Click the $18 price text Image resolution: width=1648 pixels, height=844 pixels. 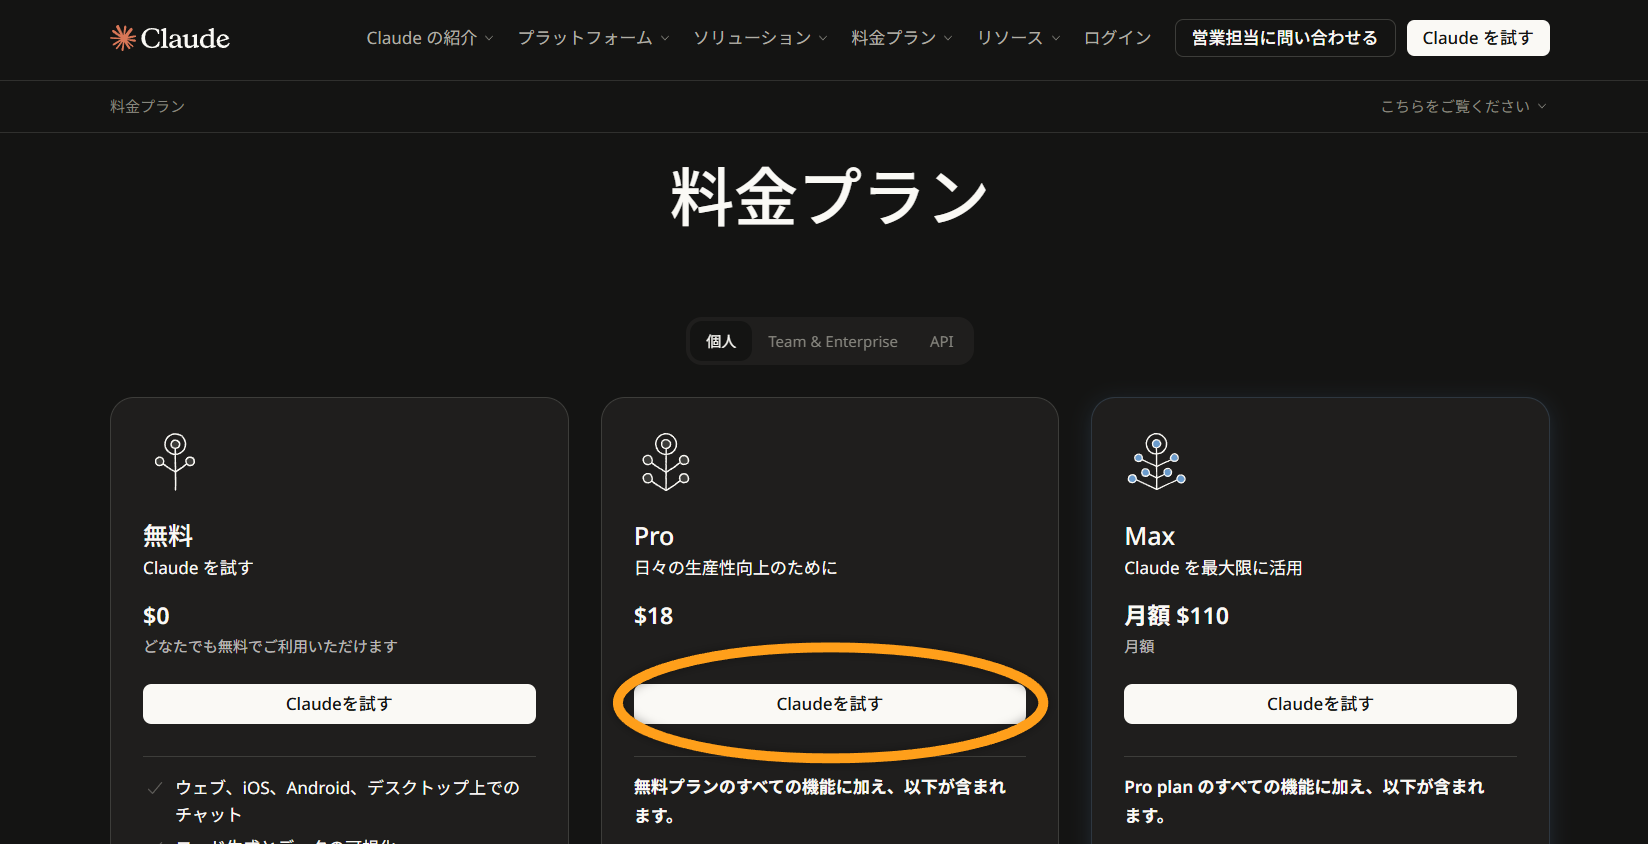click(653, 616)
